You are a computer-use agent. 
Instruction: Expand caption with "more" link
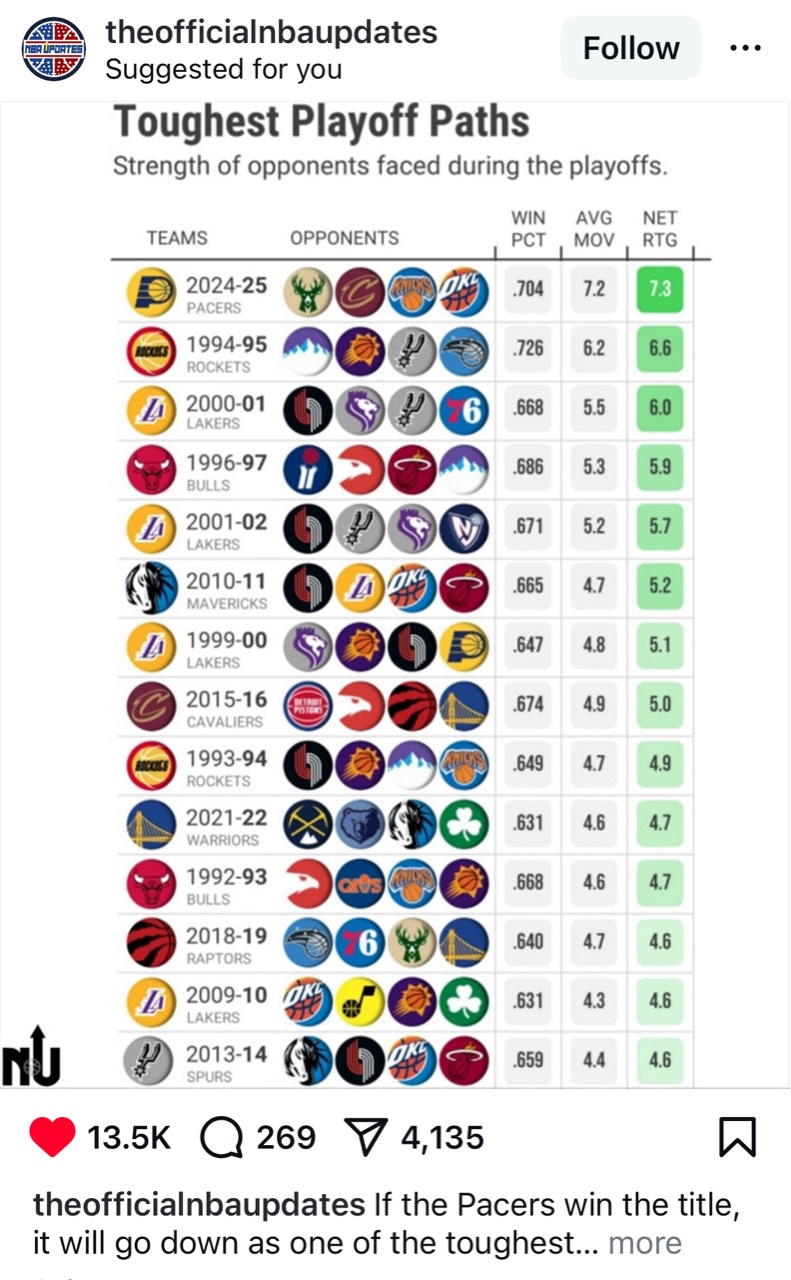[x=645, y=1243]
